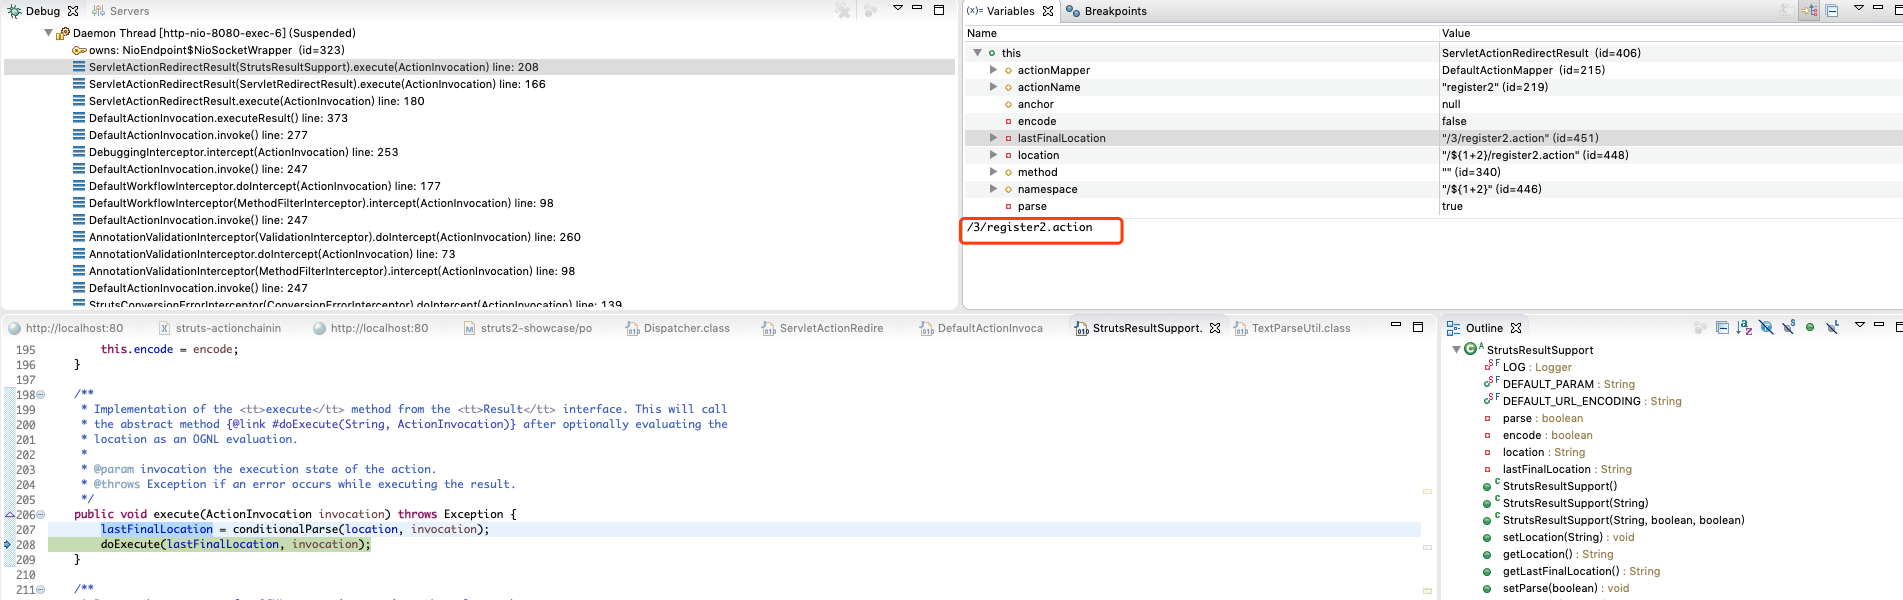The width and height of the screenshot is (1903, 600).
Task: Select DefaultActionInvocation.executeResult() line 373 frame
Action: [218, 118]
